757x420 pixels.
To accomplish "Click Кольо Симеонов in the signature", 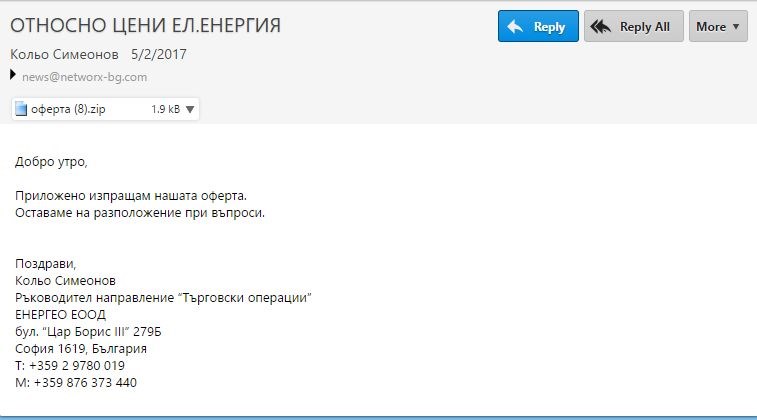I will click(65, 281).
